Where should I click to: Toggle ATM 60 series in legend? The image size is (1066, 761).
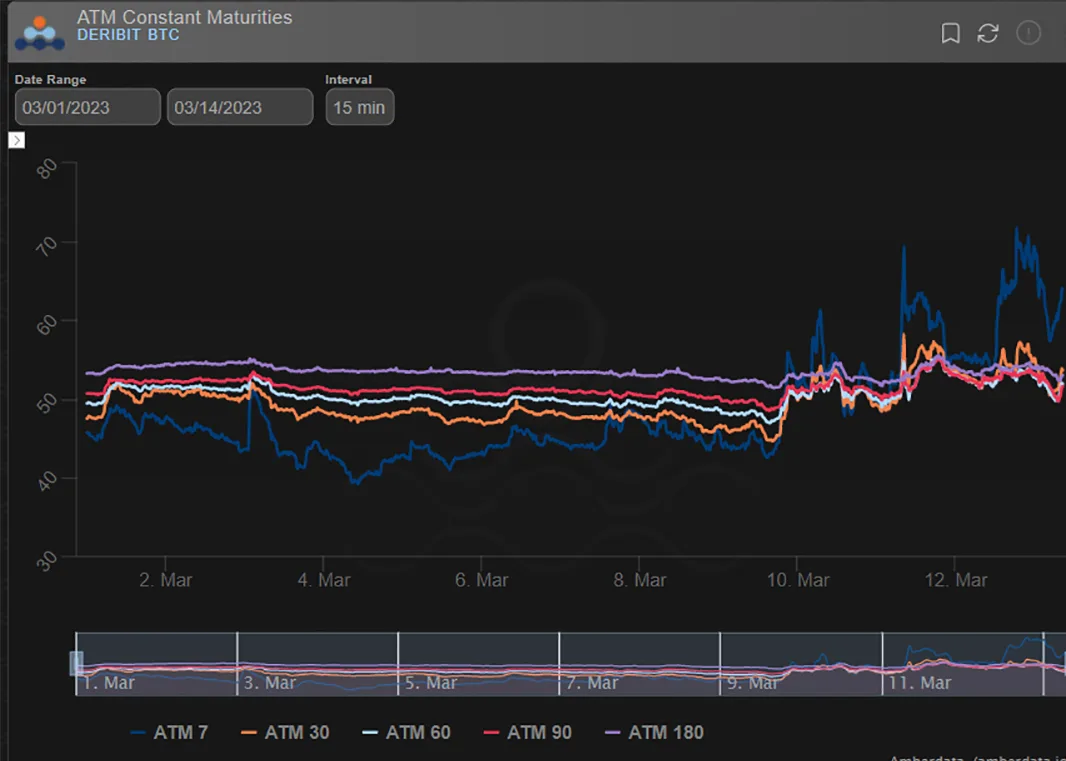pos(406,732)
